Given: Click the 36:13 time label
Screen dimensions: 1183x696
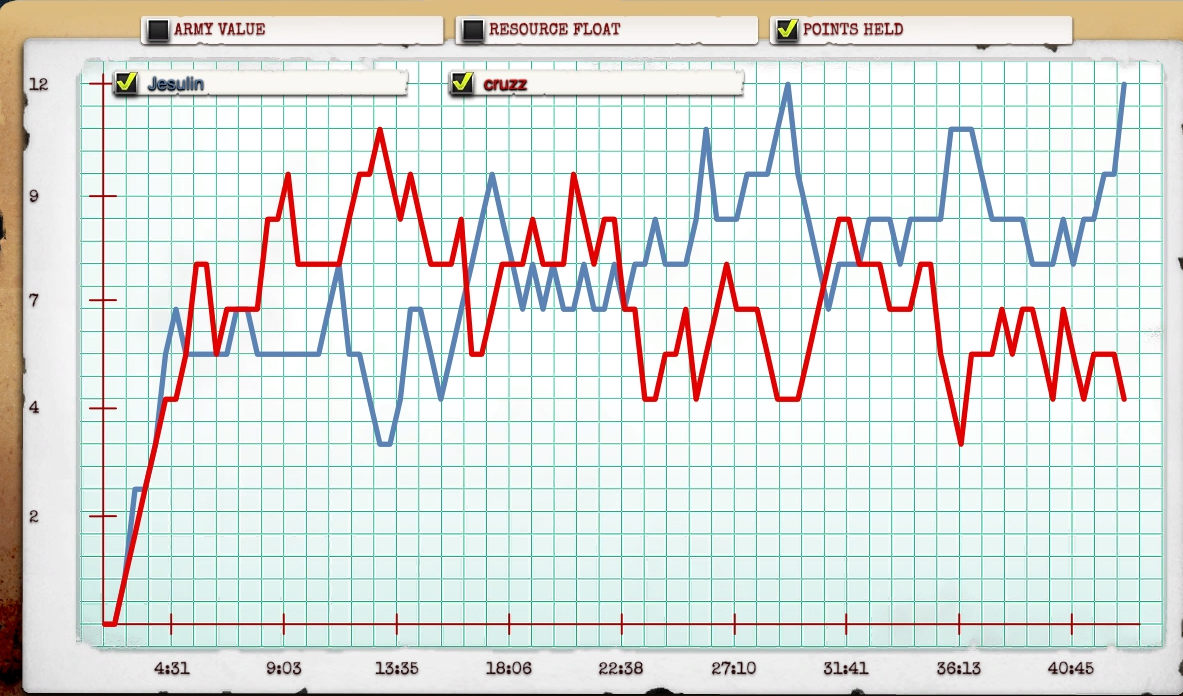Looking at the screenshot, I should pos(959,668).
